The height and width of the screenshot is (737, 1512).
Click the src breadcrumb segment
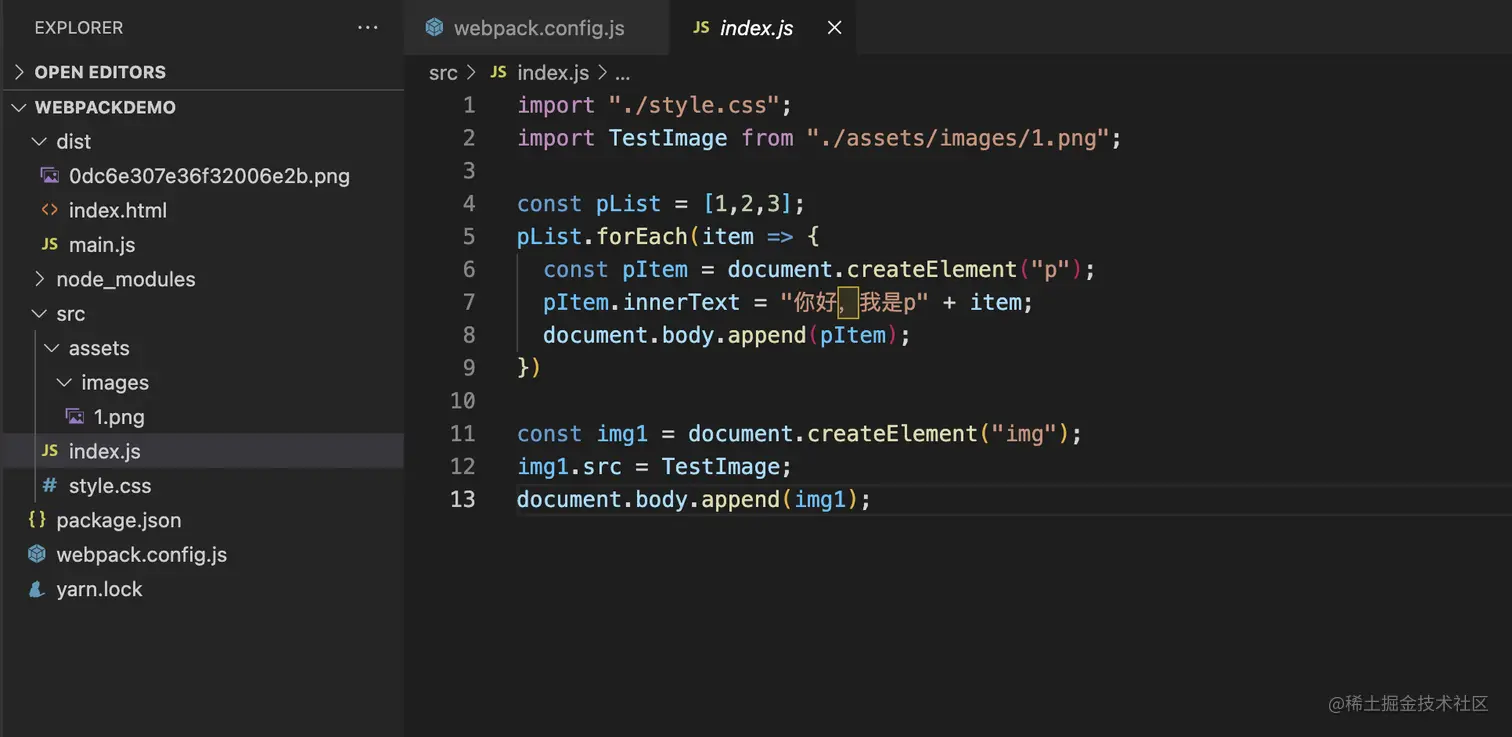point(443,73)
